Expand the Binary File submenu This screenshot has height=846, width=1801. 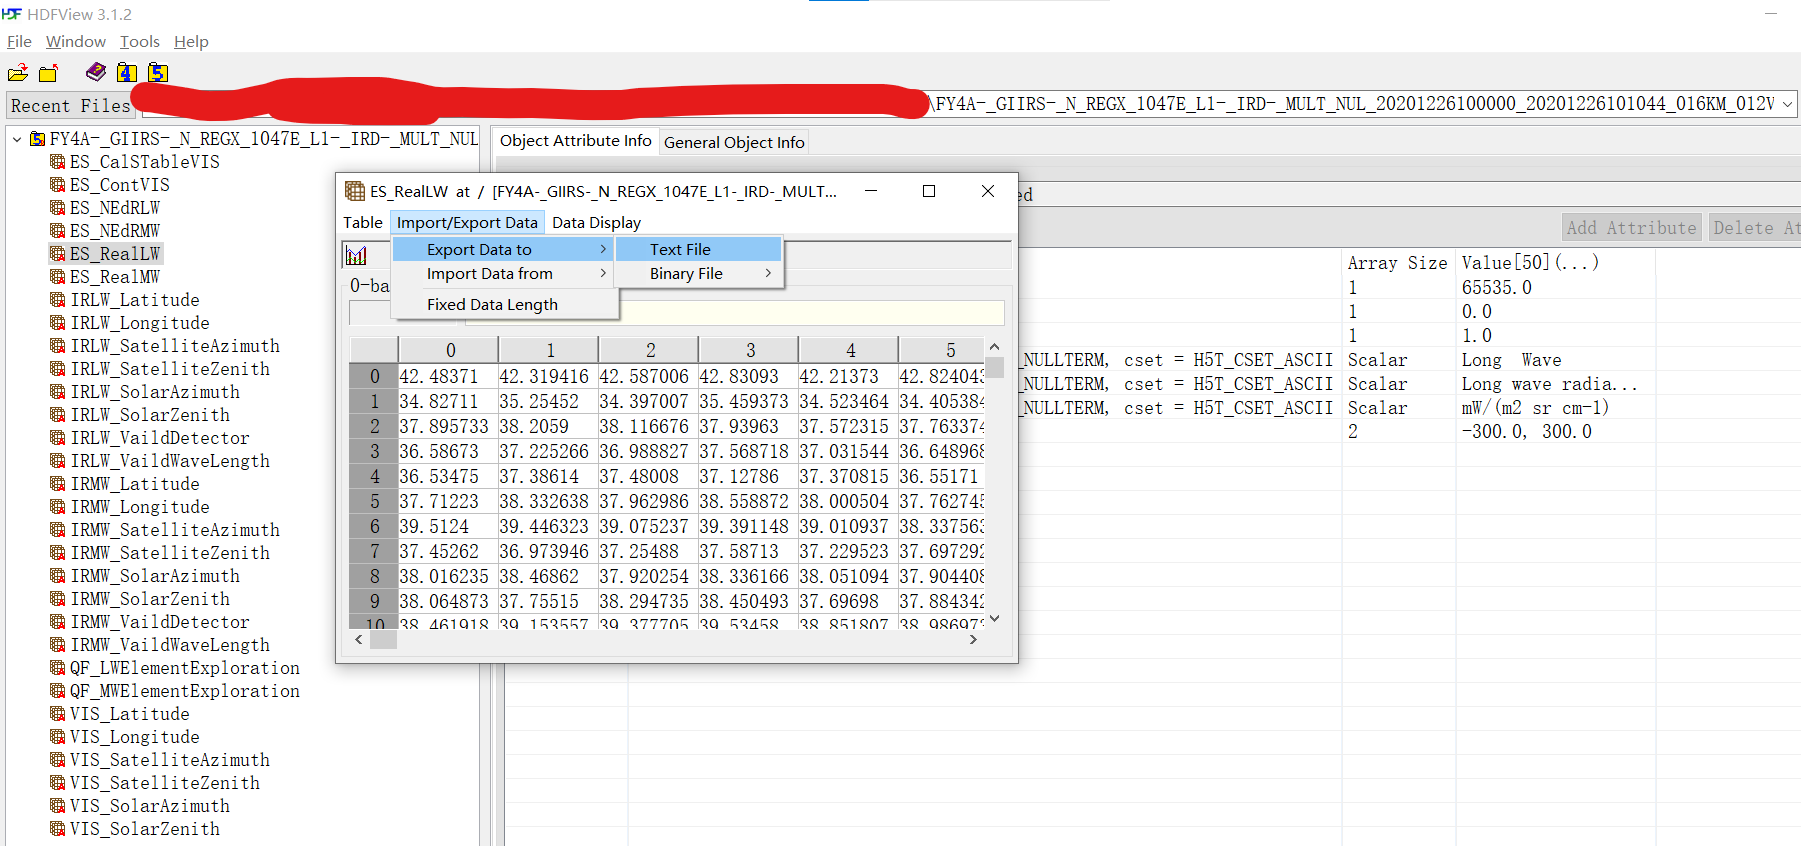[x=698, y=273]
